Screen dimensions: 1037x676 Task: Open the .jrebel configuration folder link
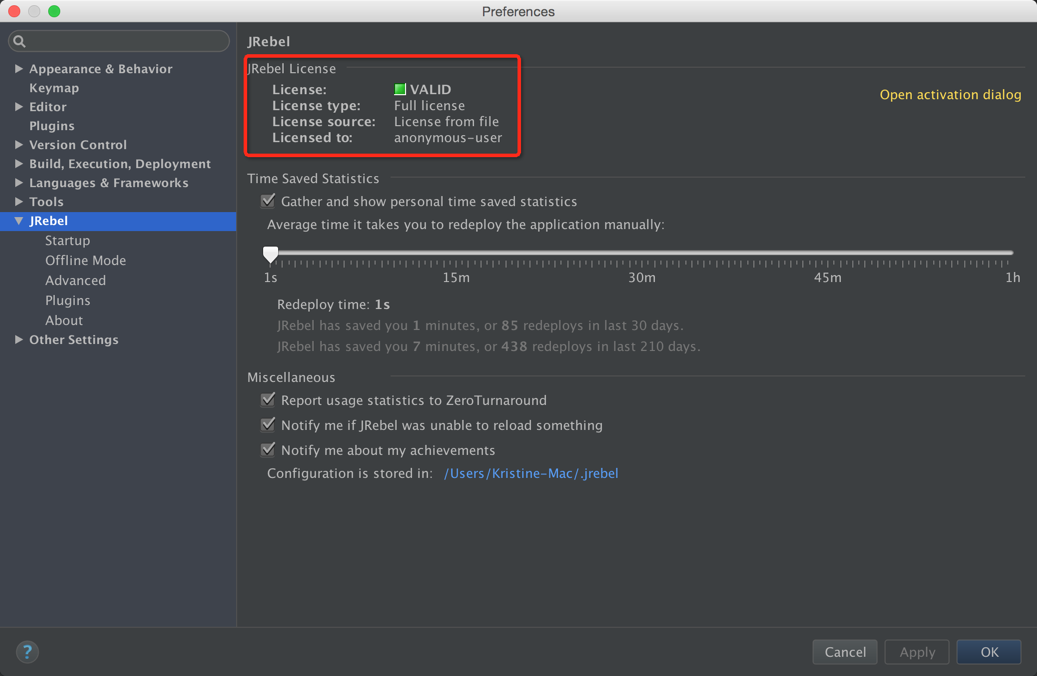tap(531, 474)
